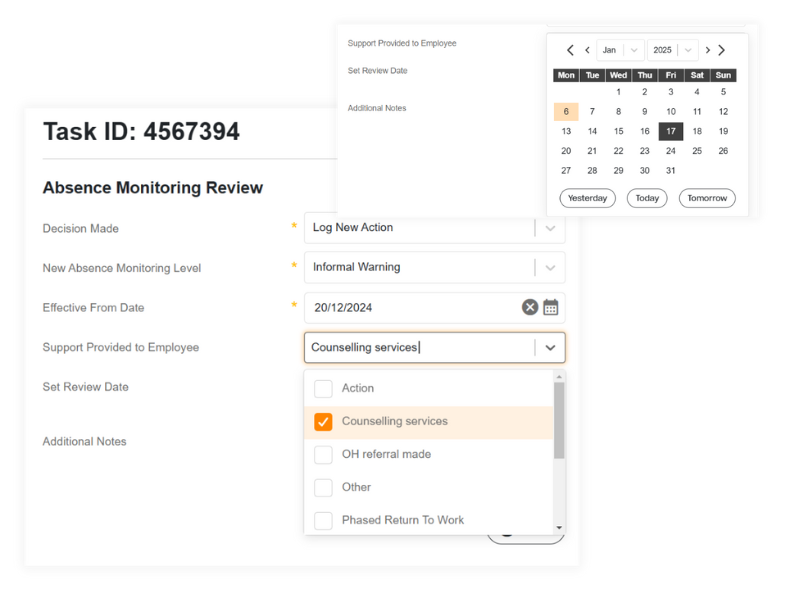The width and height of the screenshot is (800, 600).
Task: Click the Set Review Date label in form
Action: point(86,387)
